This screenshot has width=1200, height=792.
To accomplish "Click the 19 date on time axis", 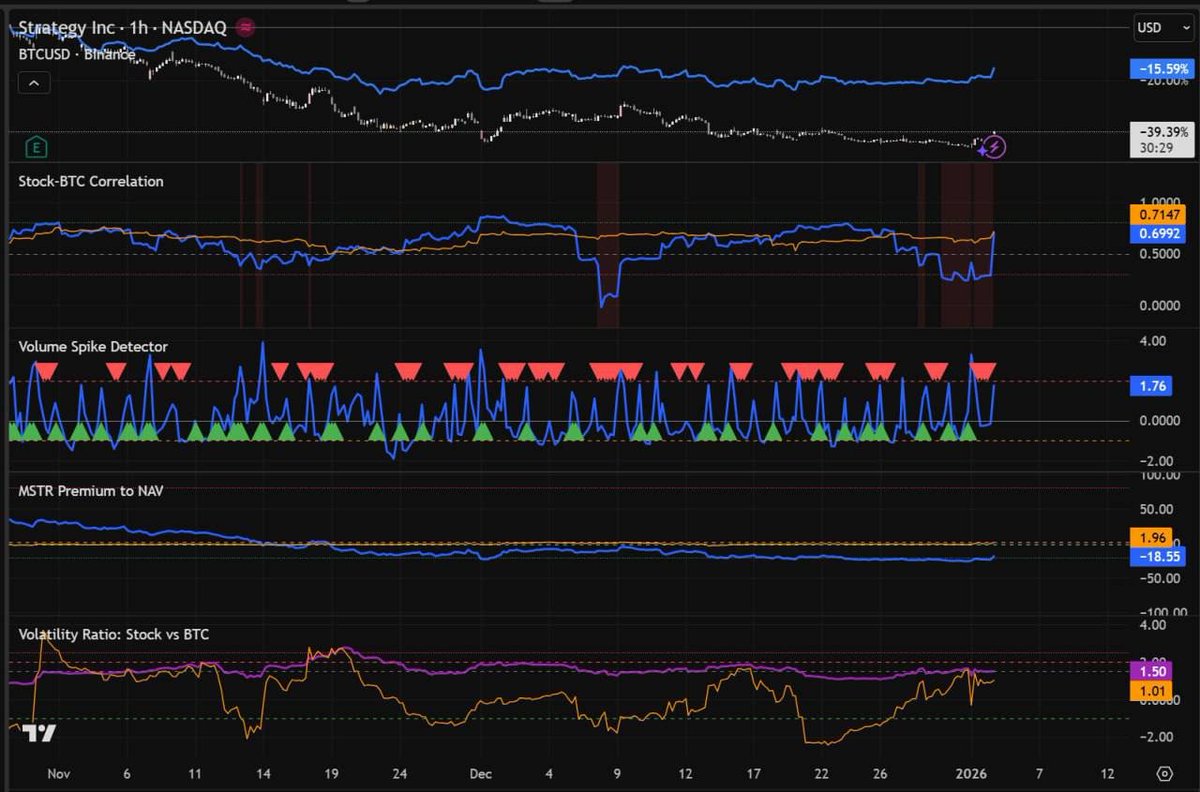I will click(332, 774).
